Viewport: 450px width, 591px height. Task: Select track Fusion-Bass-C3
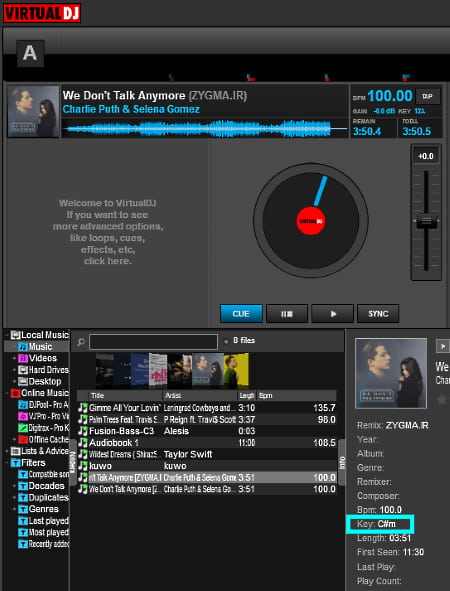pyautogui.click(x=207, y=431)
